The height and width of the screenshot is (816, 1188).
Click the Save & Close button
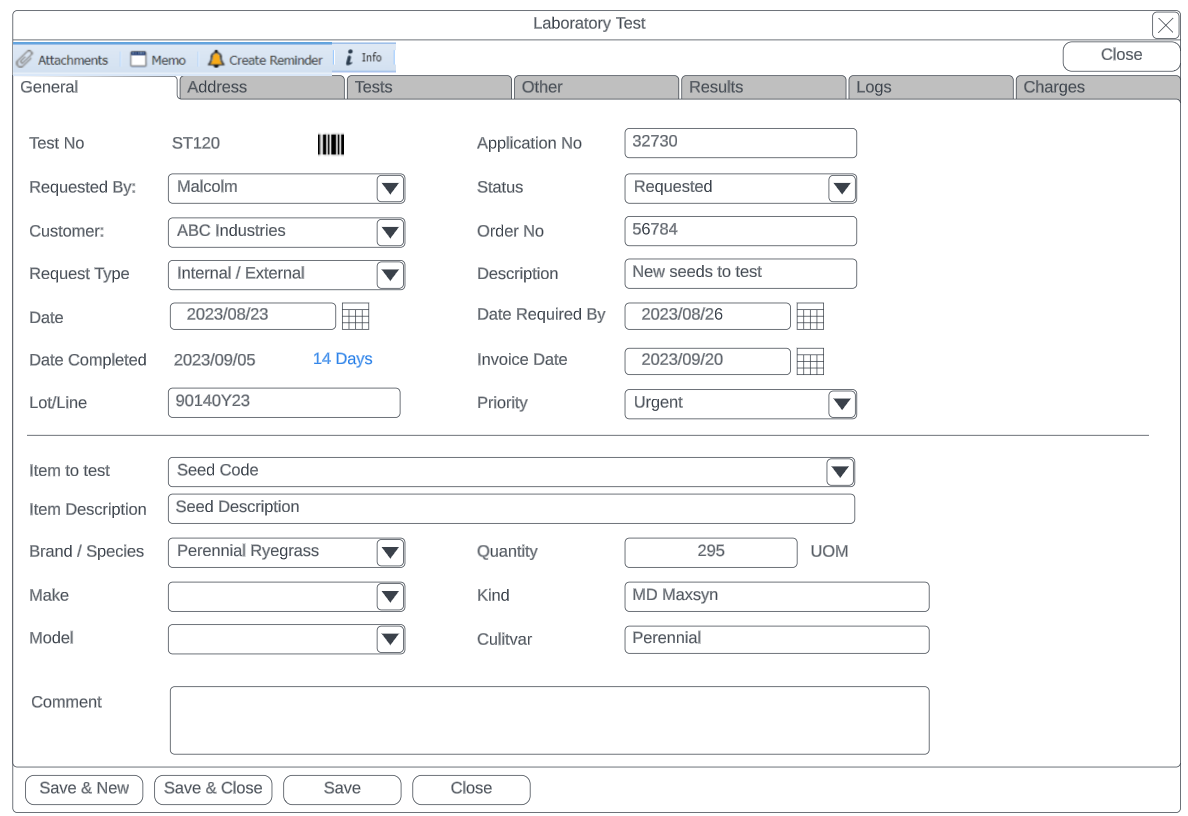coord(212,789)
